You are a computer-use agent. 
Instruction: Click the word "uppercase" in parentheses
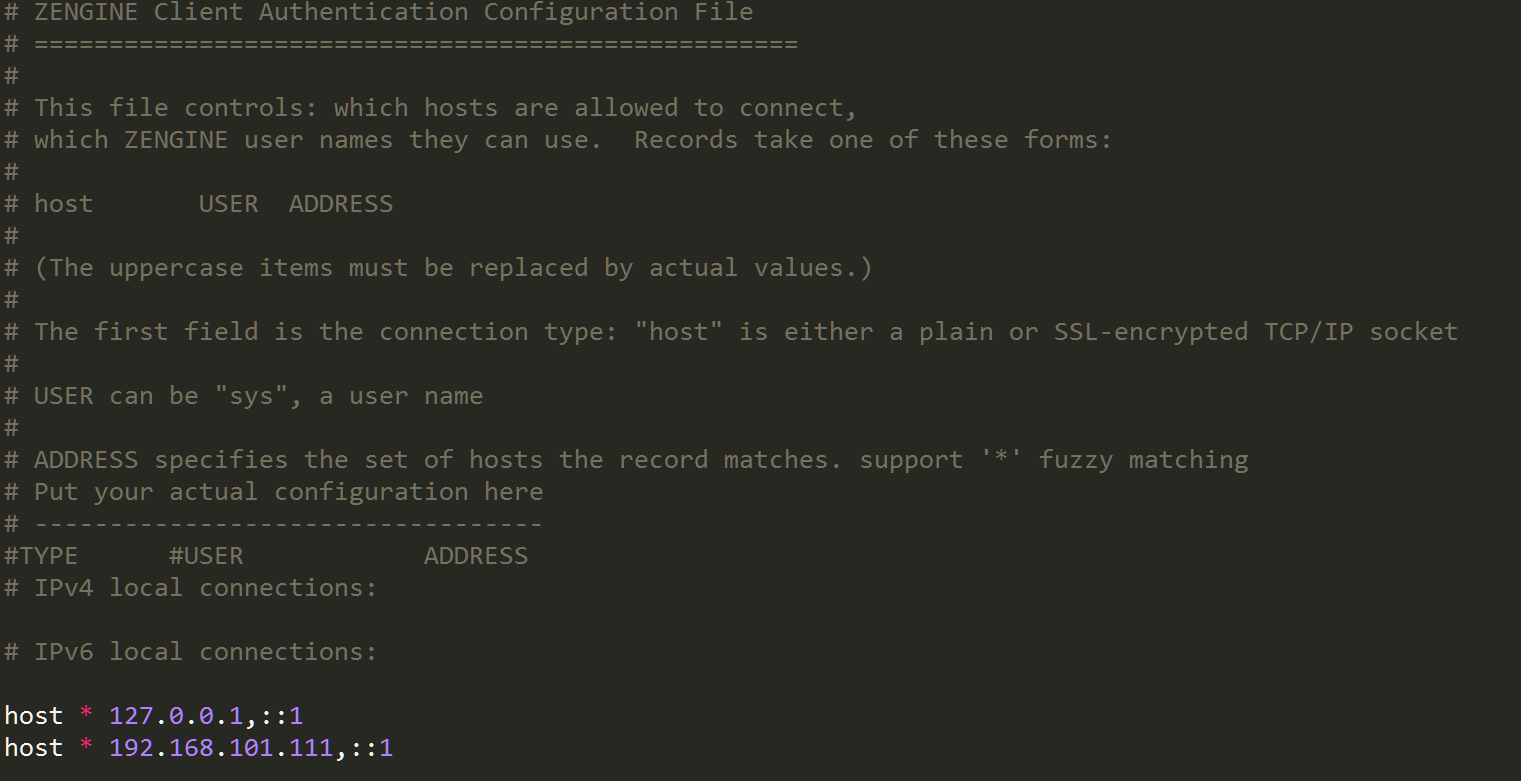pos(176,268)
